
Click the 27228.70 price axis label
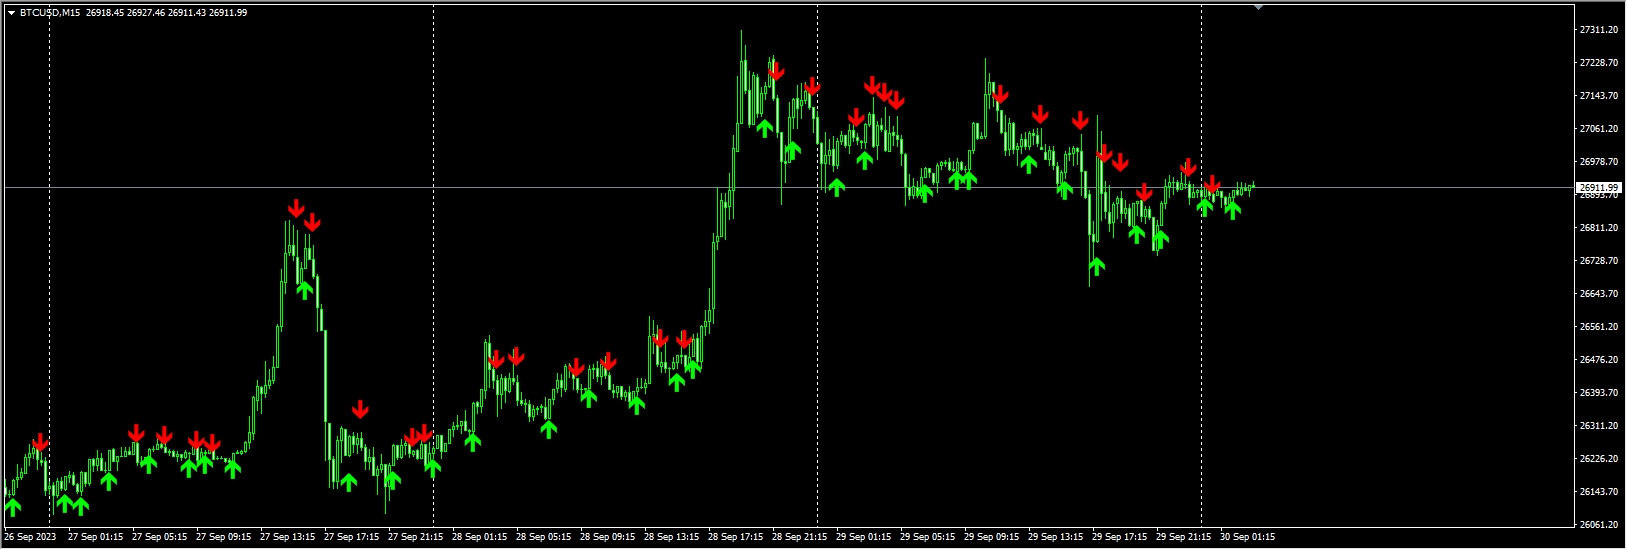click(x=1598, y=63)
